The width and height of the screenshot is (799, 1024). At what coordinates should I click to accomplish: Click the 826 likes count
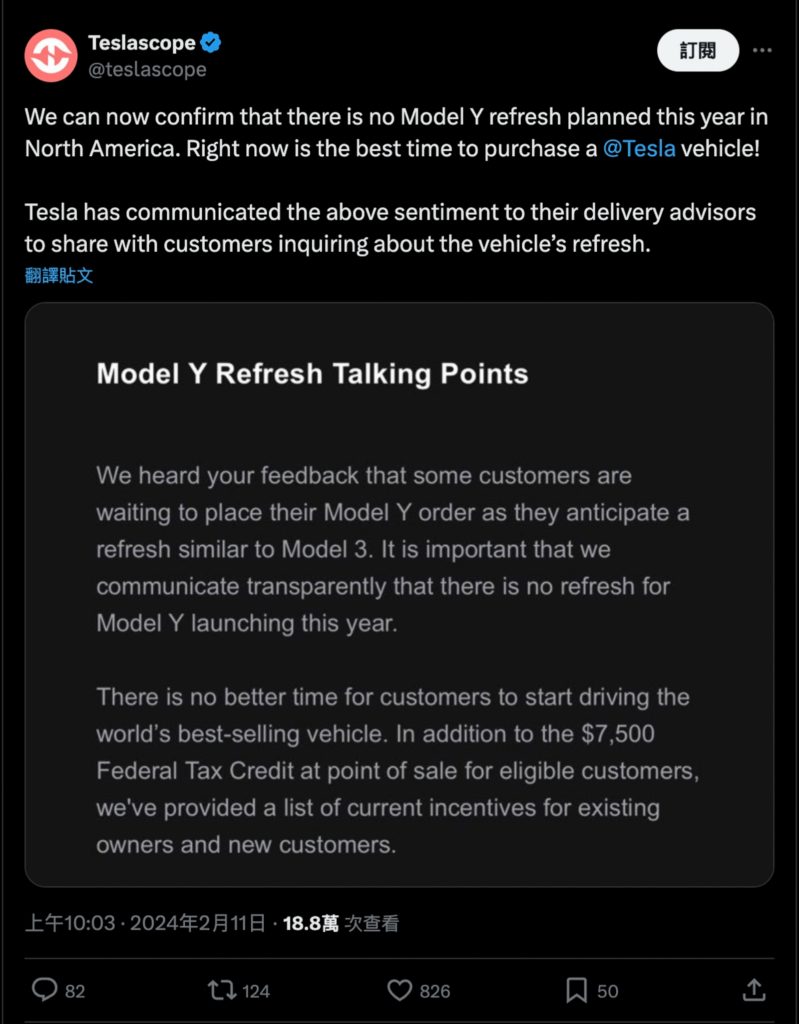pos(435,991)
